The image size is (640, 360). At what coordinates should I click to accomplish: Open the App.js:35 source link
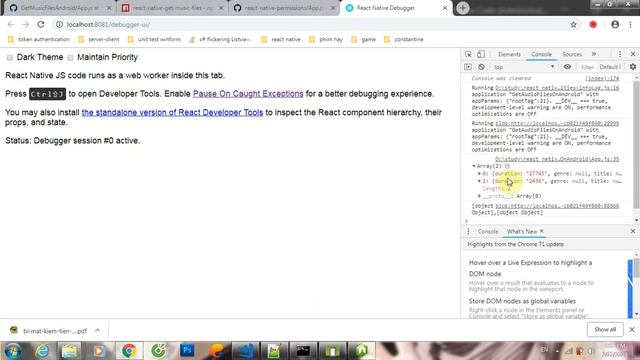(557, 159)
